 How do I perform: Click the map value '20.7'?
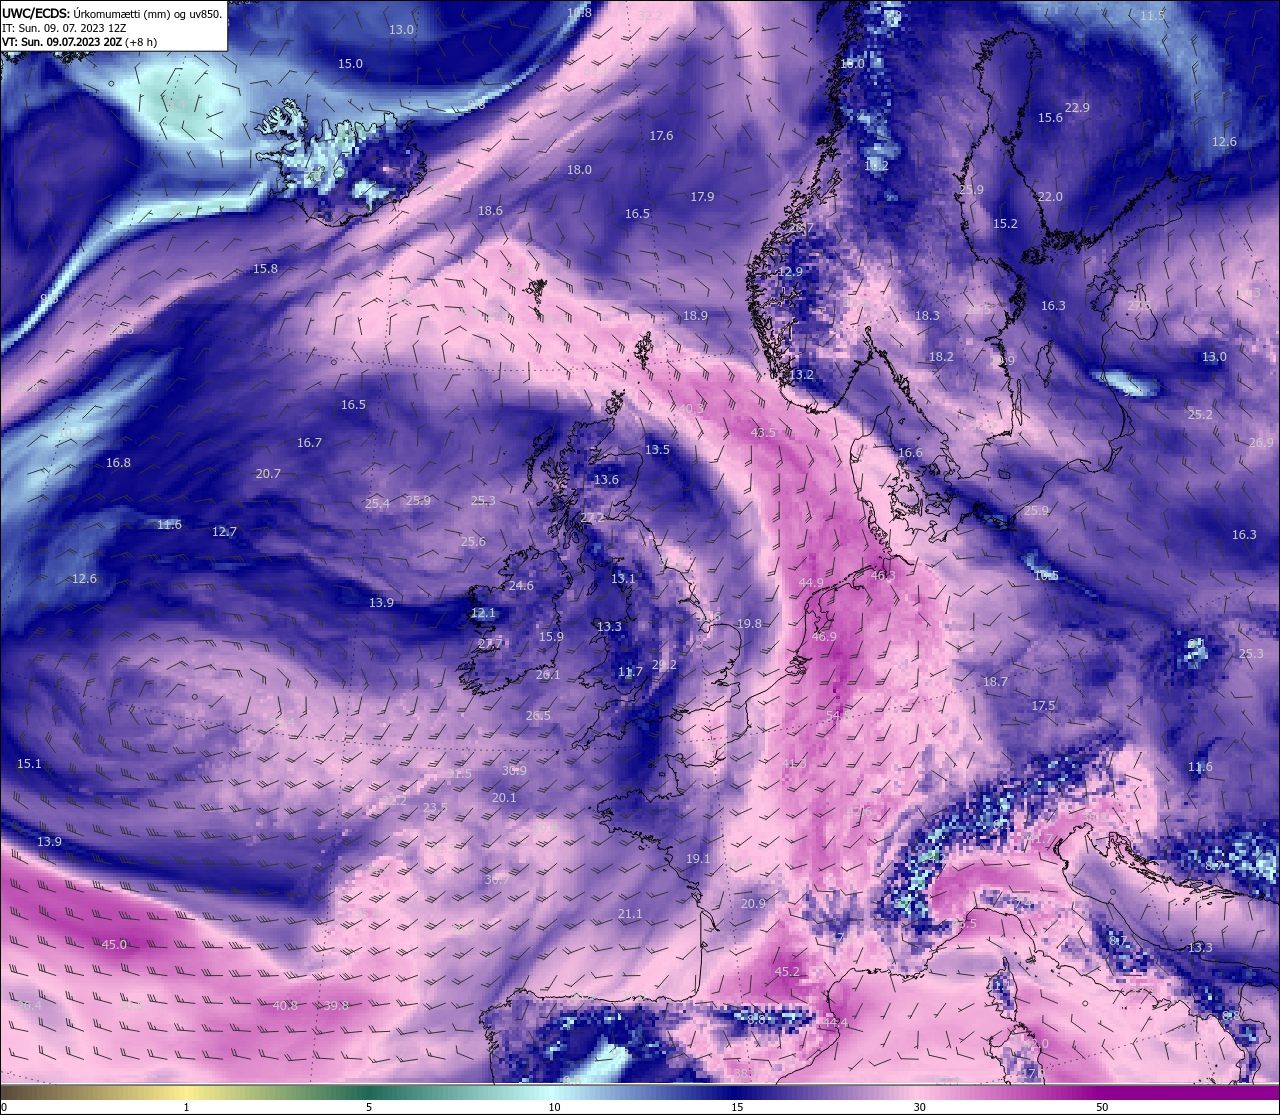tap(268, 474)
